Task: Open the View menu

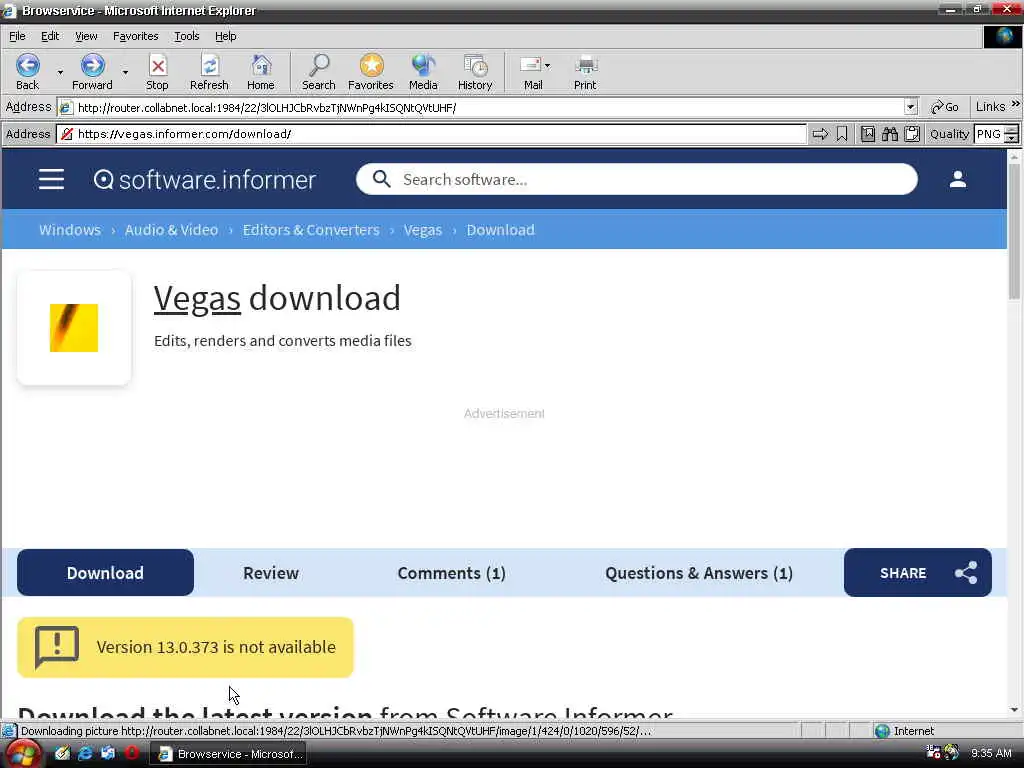Action: 86,36
